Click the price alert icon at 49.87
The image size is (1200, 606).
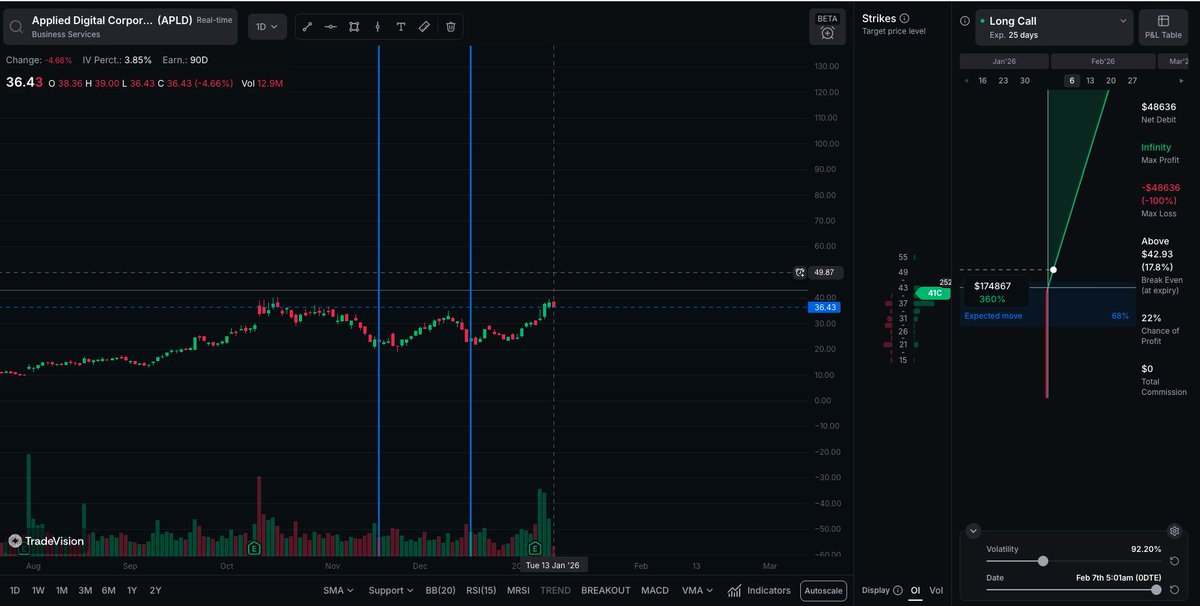point(799,272)
